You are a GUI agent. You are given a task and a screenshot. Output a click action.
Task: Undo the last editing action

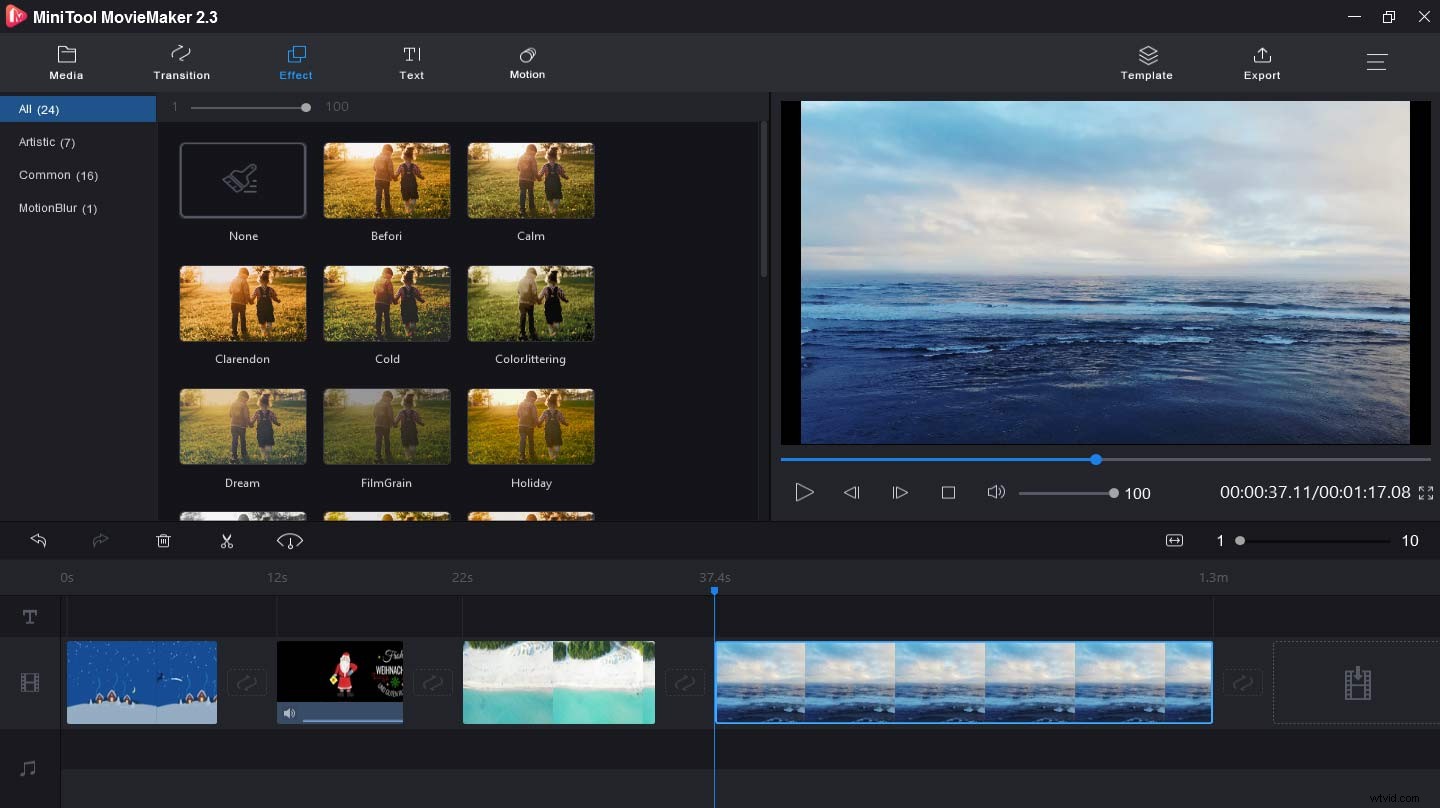coord(38,541)
